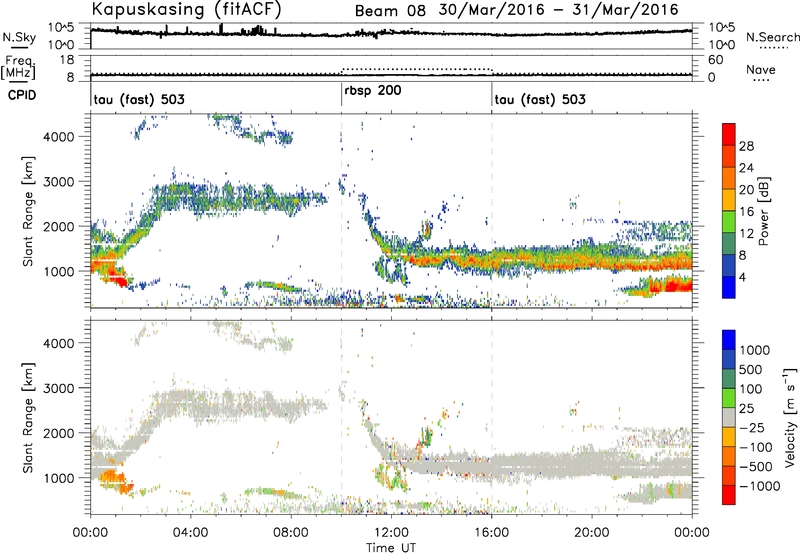Click the 'Beam 08' label in the header
The height and width of the screenshot is (554, 800).
(390, 11)
